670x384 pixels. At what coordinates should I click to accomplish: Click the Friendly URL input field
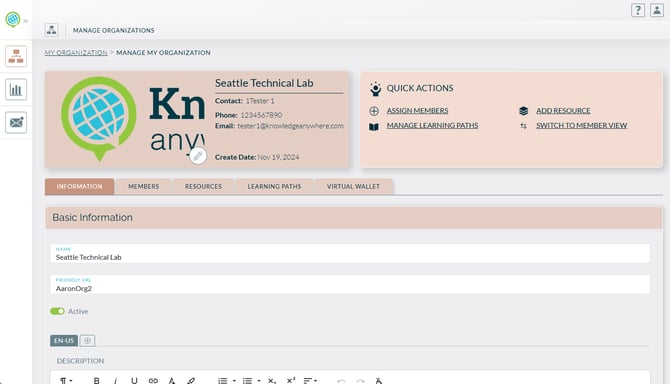pos(350,284)
